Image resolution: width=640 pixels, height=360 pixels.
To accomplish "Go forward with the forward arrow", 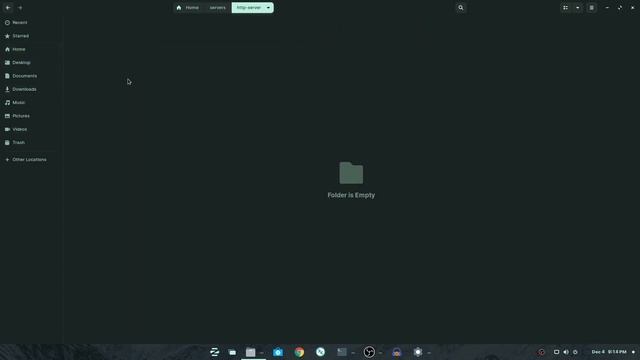I will (x=20, y=8).
